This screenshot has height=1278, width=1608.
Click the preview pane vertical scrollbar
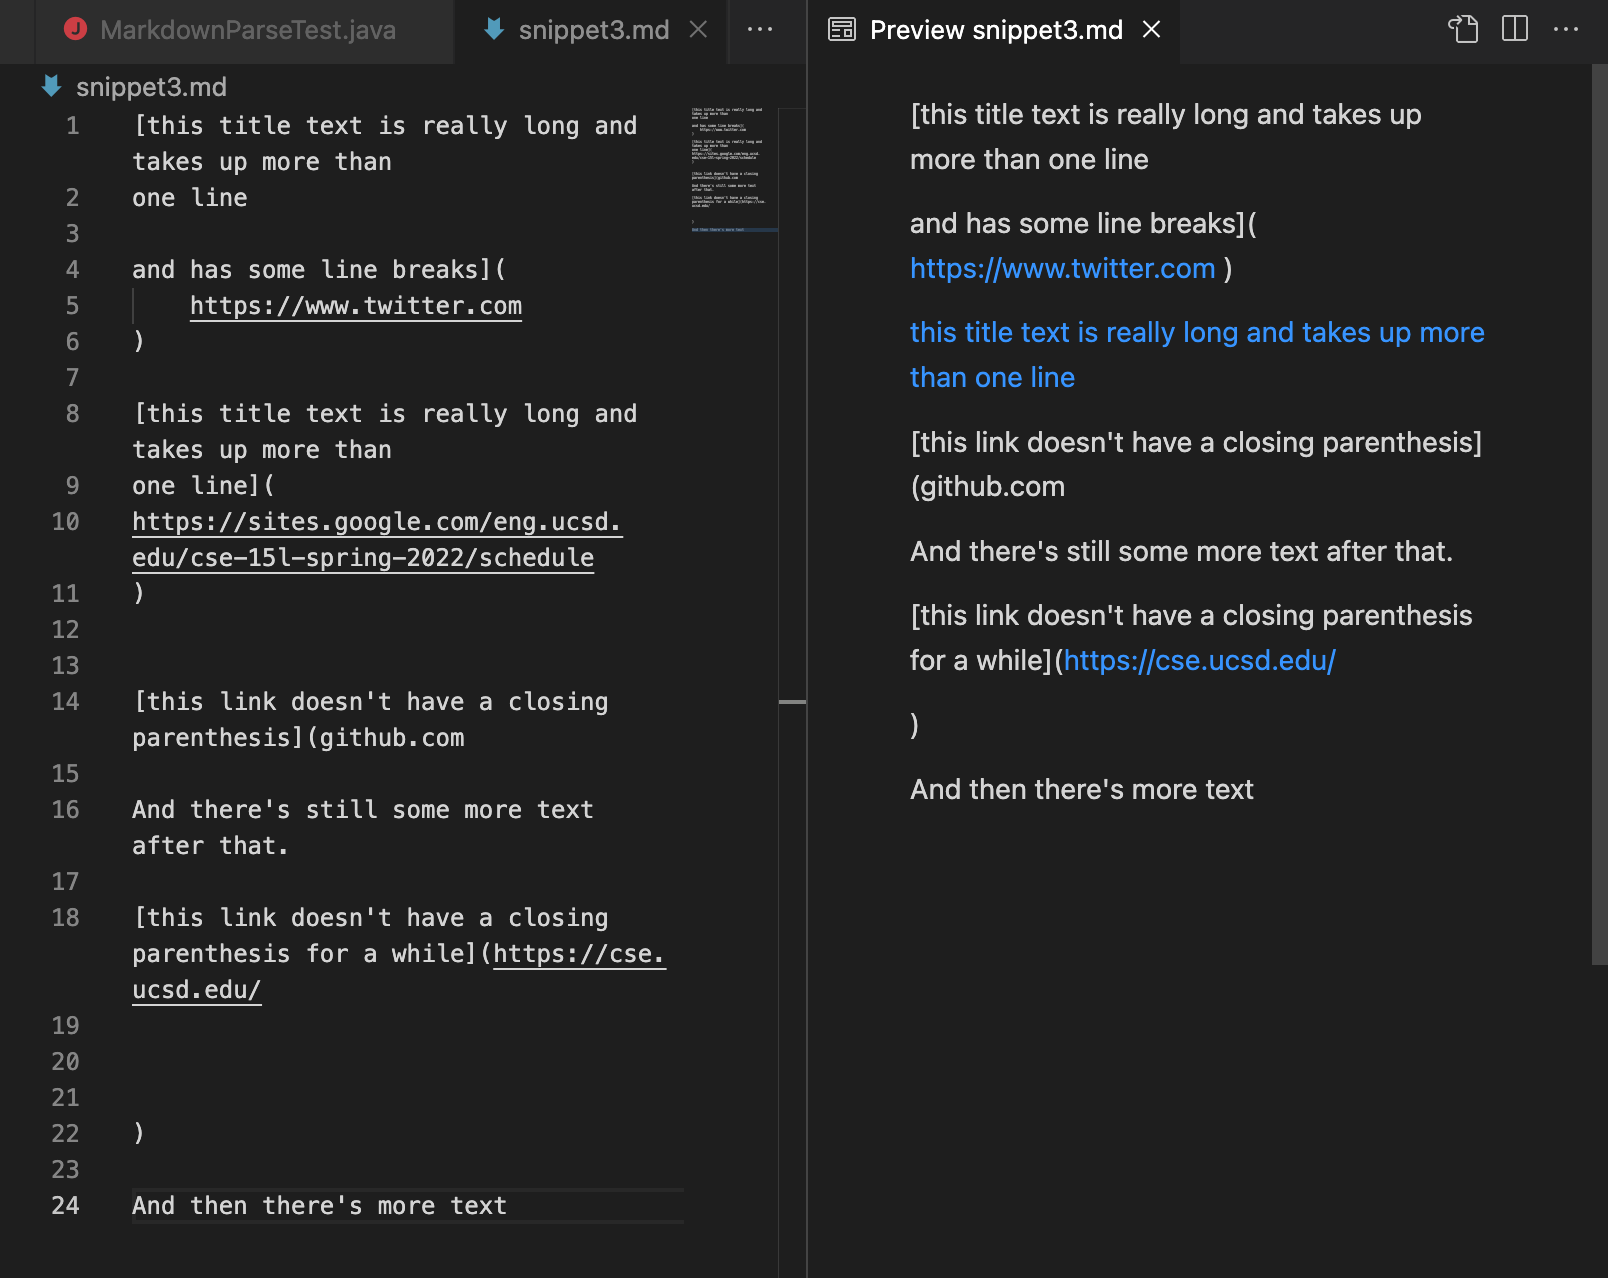pos(1599,515)
